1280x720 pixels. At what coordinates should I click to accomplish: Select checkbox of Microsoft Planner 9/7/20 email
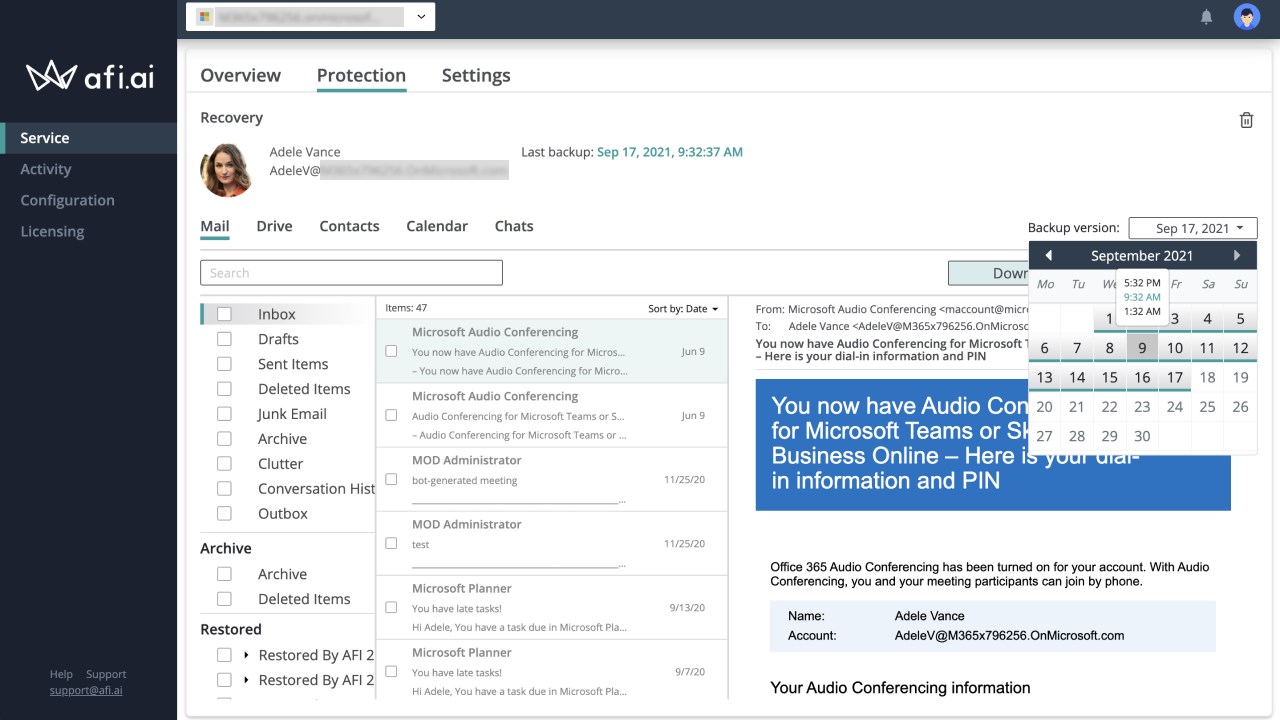pyautogui.click(x=391, y=671)
